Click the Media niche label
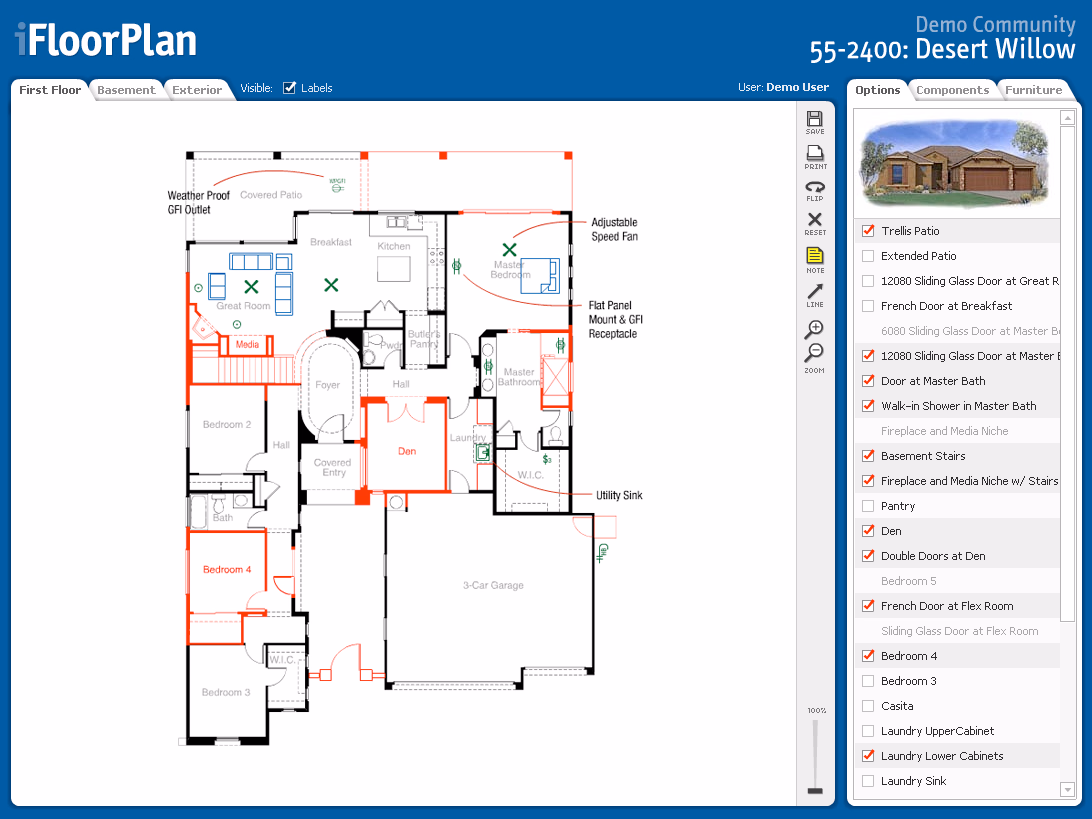1092x819 pixels. coord(247,344)
